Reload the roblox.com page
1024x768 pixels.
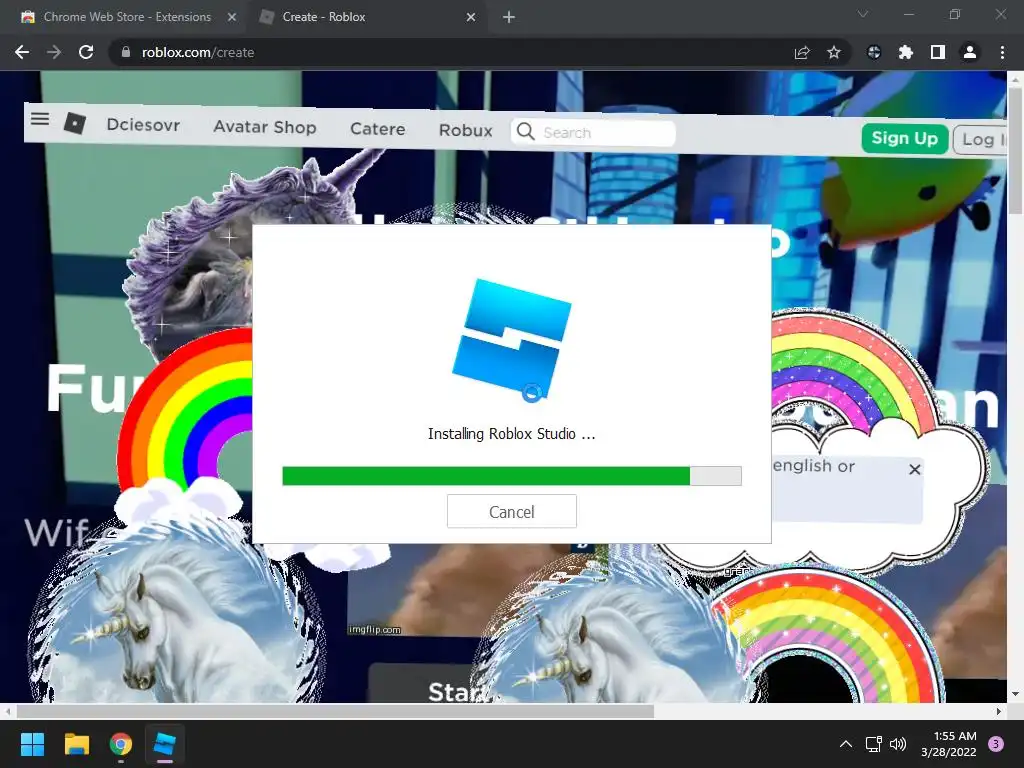86,52
